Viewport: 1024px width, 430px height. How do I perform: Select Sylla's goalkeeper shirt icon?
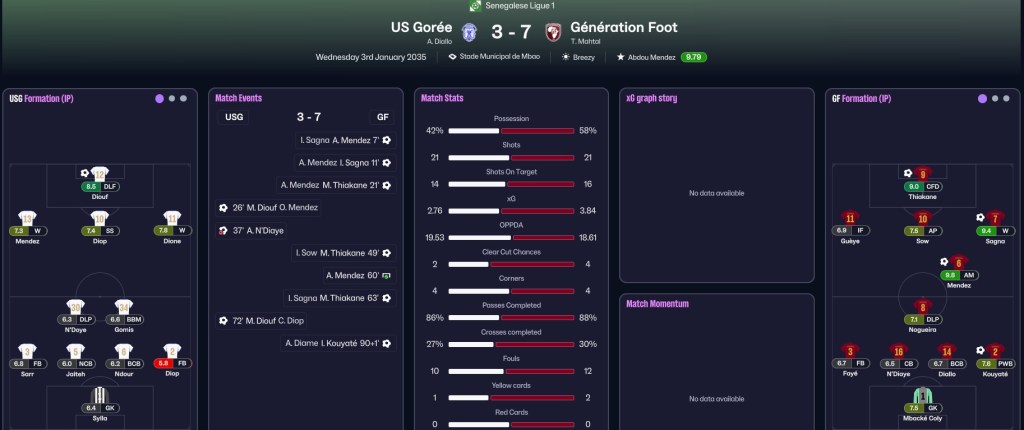coord(99,395)
